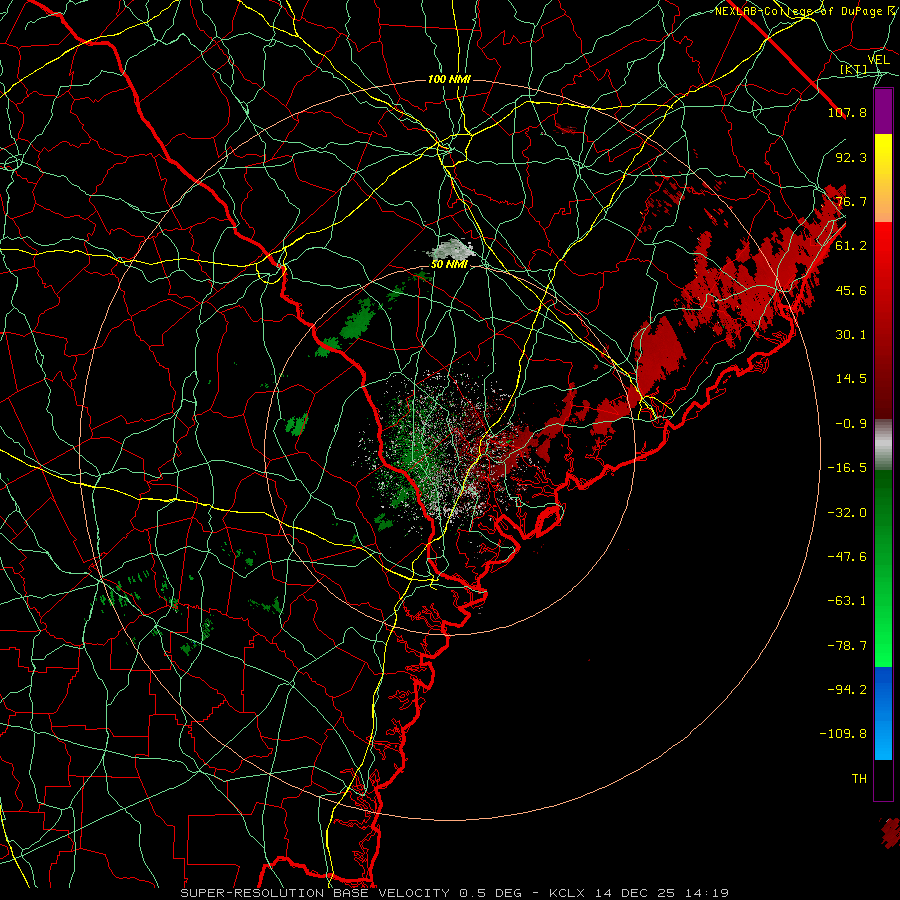Click the 50 NMI range ring label
The height and width of the screenshot is (900, 900).
449,265
